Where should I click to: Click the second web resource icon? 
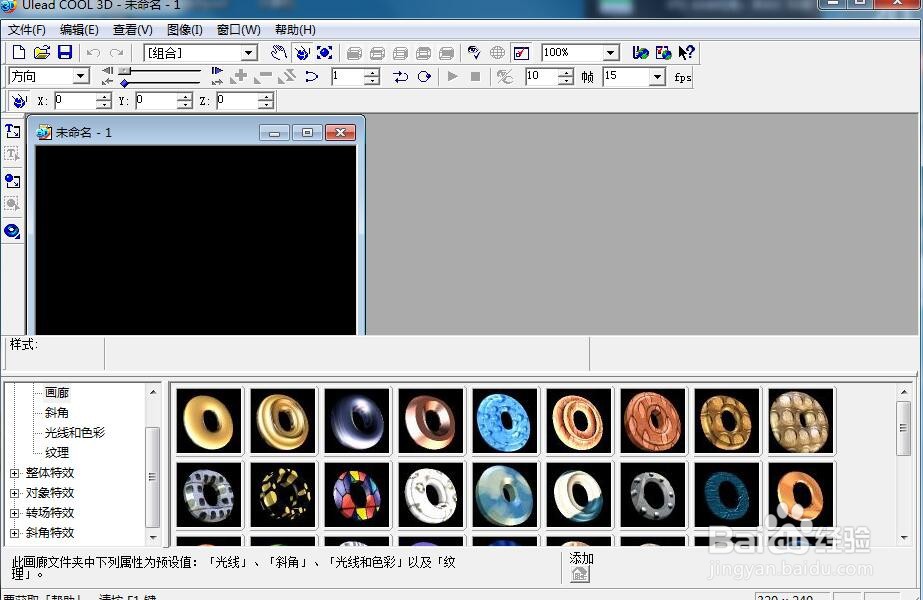663,52
